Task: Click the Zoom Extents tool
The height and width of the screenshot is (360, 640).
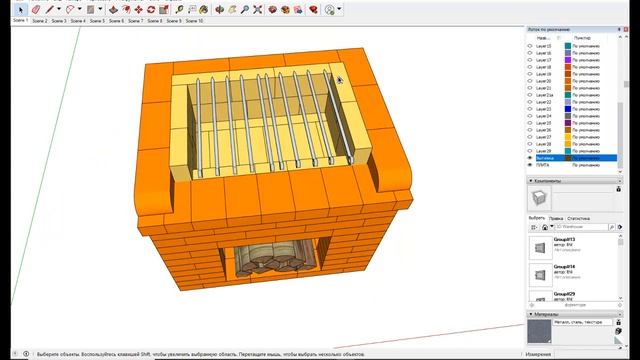Action: click(258, 9)
